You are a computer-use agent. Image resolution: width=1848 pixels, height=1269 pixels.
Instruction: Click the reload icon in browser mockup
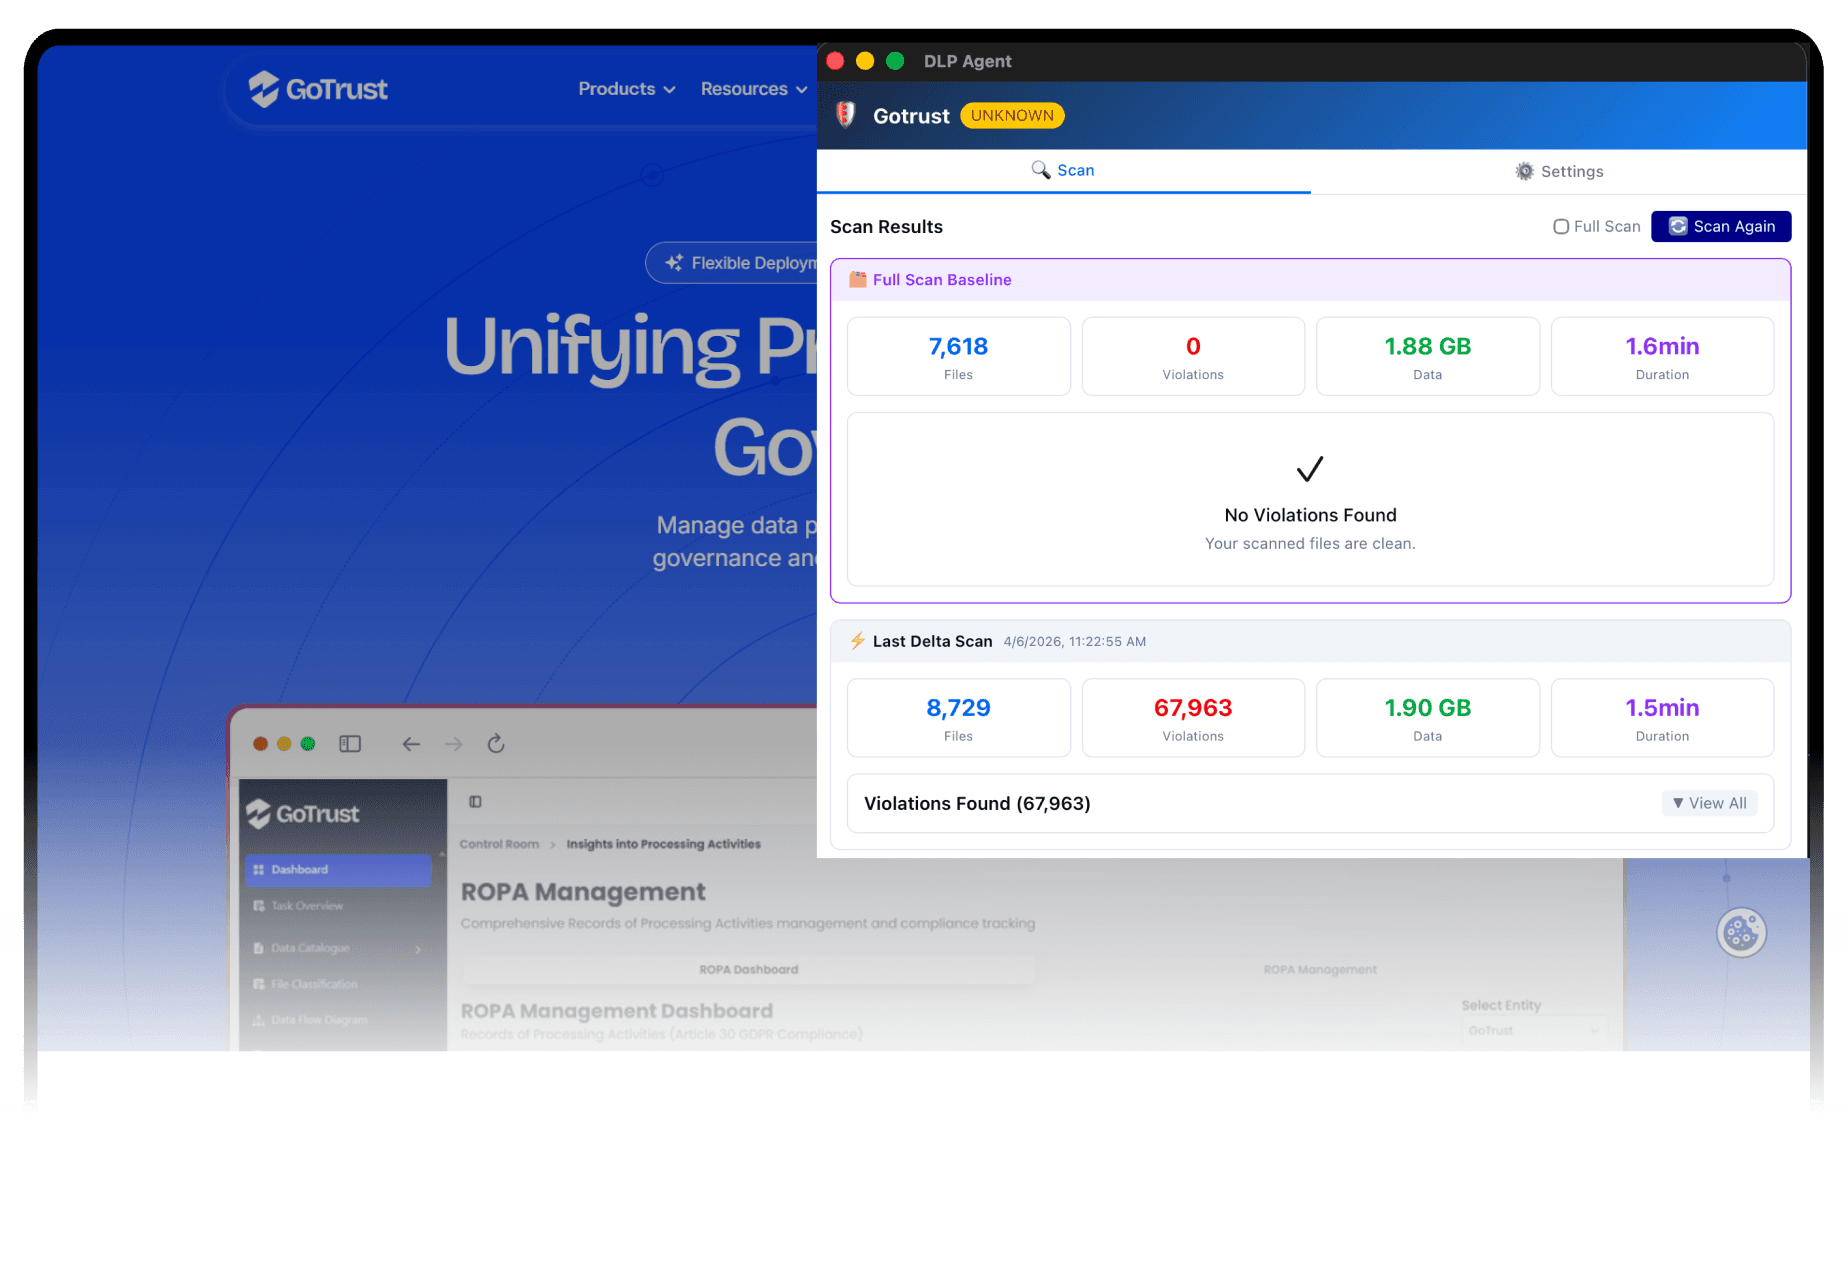(496, 743)
